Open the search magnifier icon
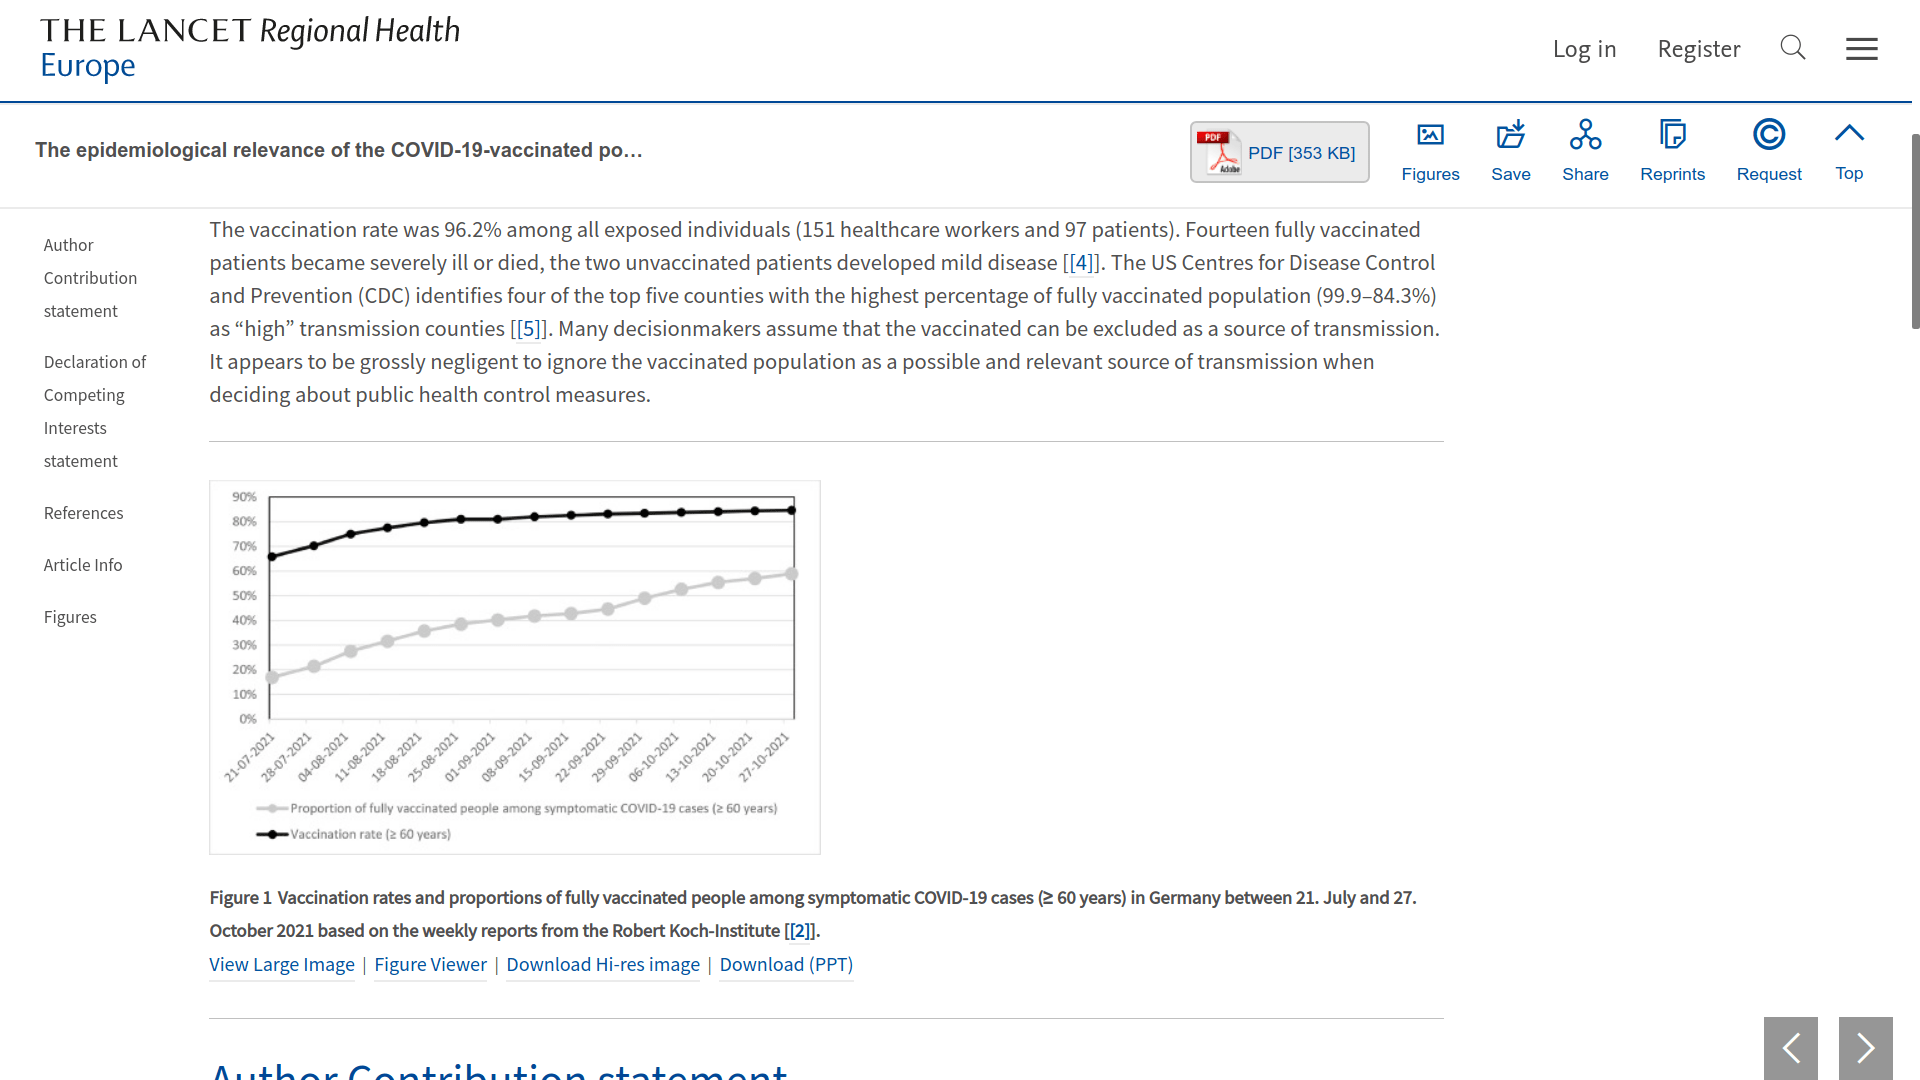Image resolution: width=1920 pixels, height=1080 pixels. 1793,48
